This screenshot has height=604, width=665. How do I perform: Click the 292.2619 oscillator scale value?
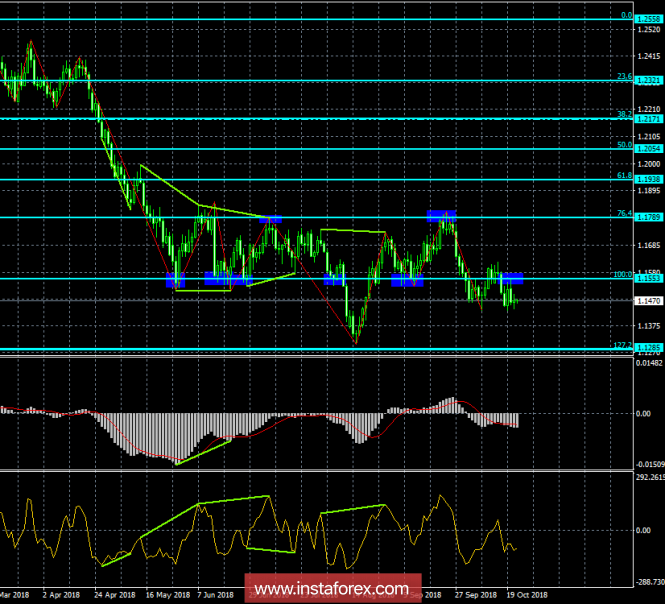[x=648, y=477]
